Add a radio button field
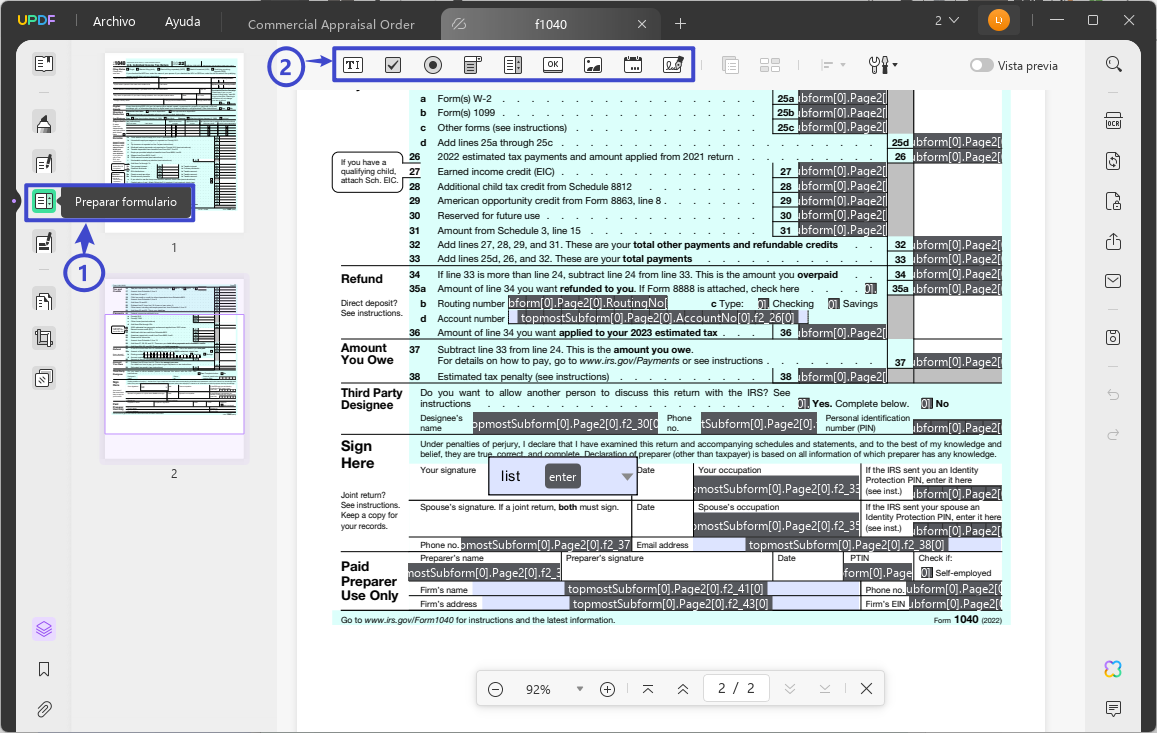Image resolution: width=1157 pixels, height=733 pixels. [x=432, y=64]
